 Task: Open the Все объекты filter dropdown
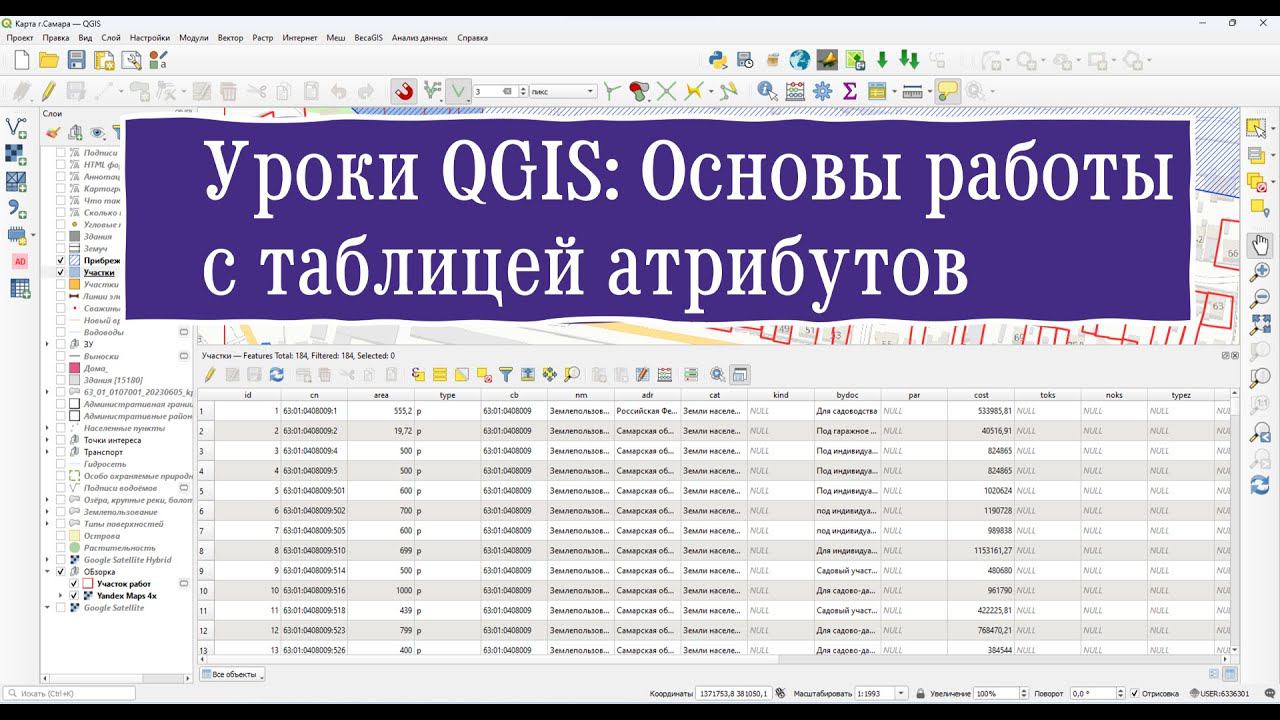(x=232, y=674)
